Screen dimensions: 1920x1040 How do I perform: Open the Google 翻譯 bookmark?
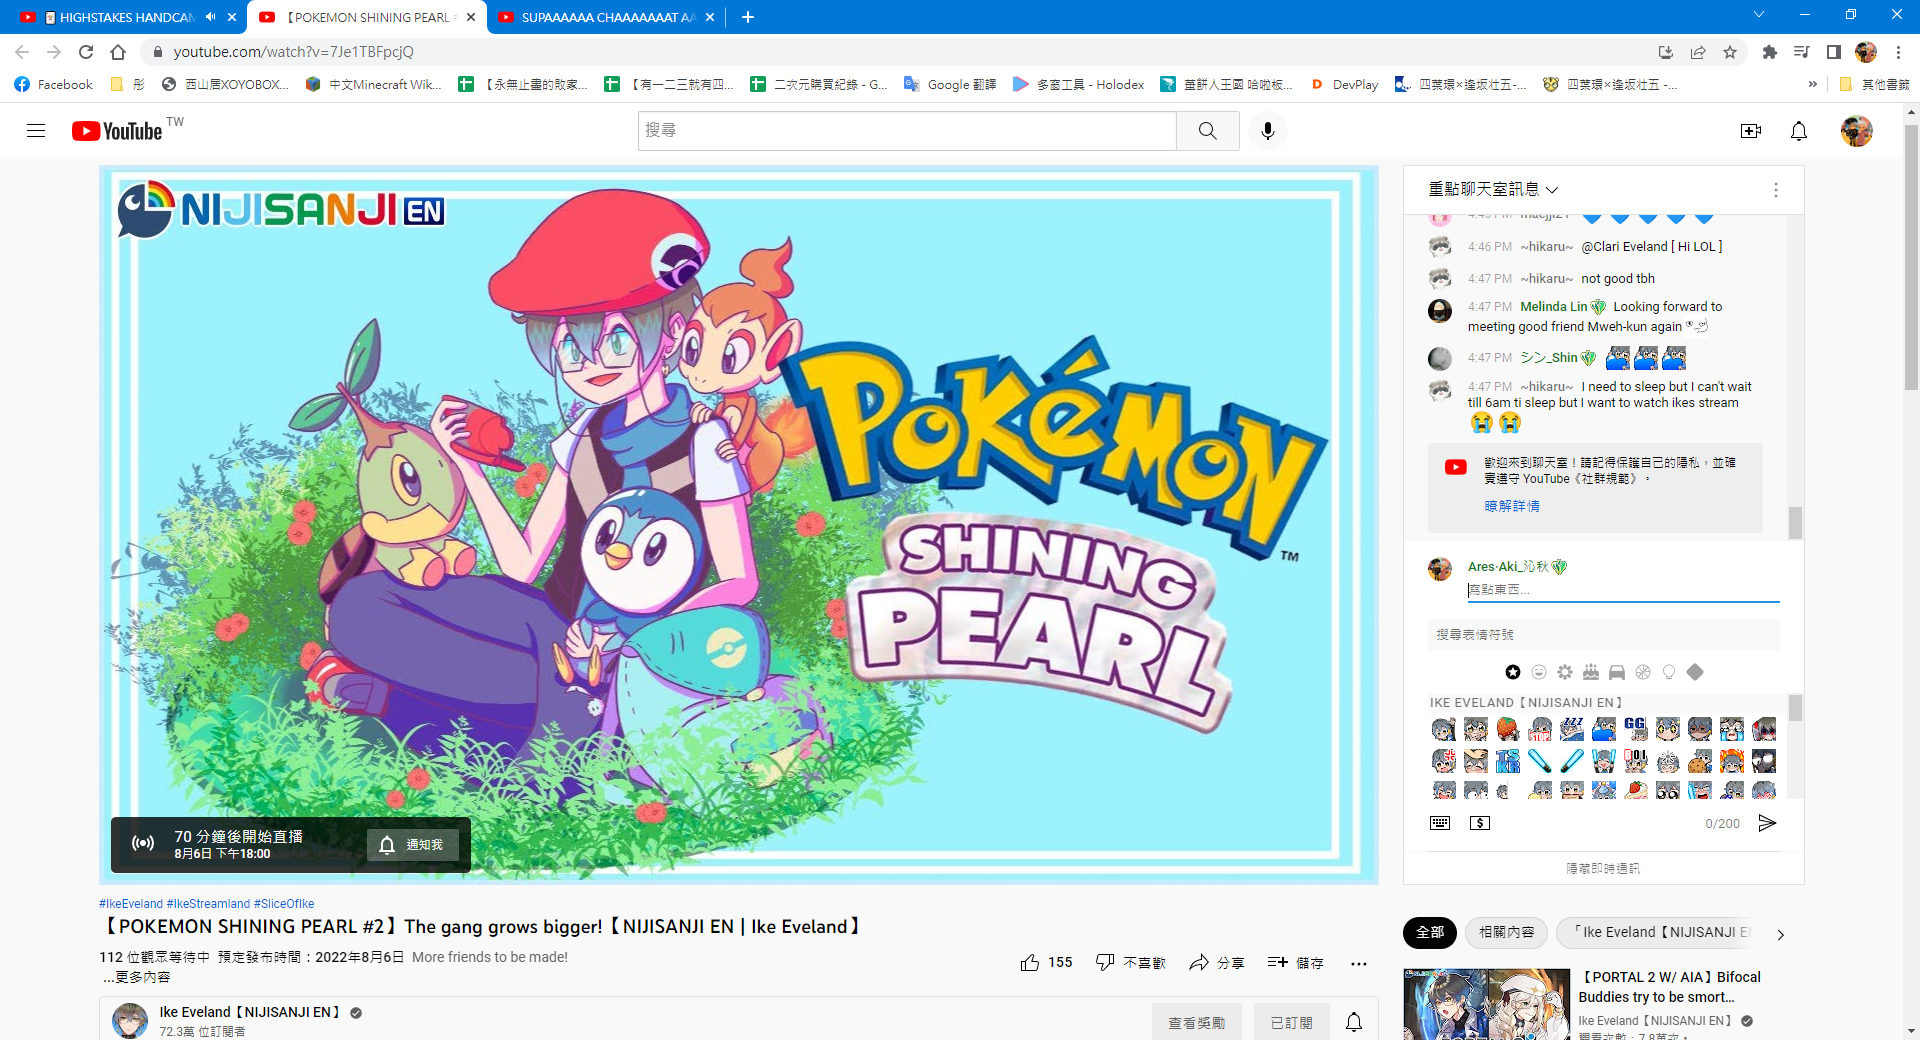pyautogui.click(x=950, y=84)
